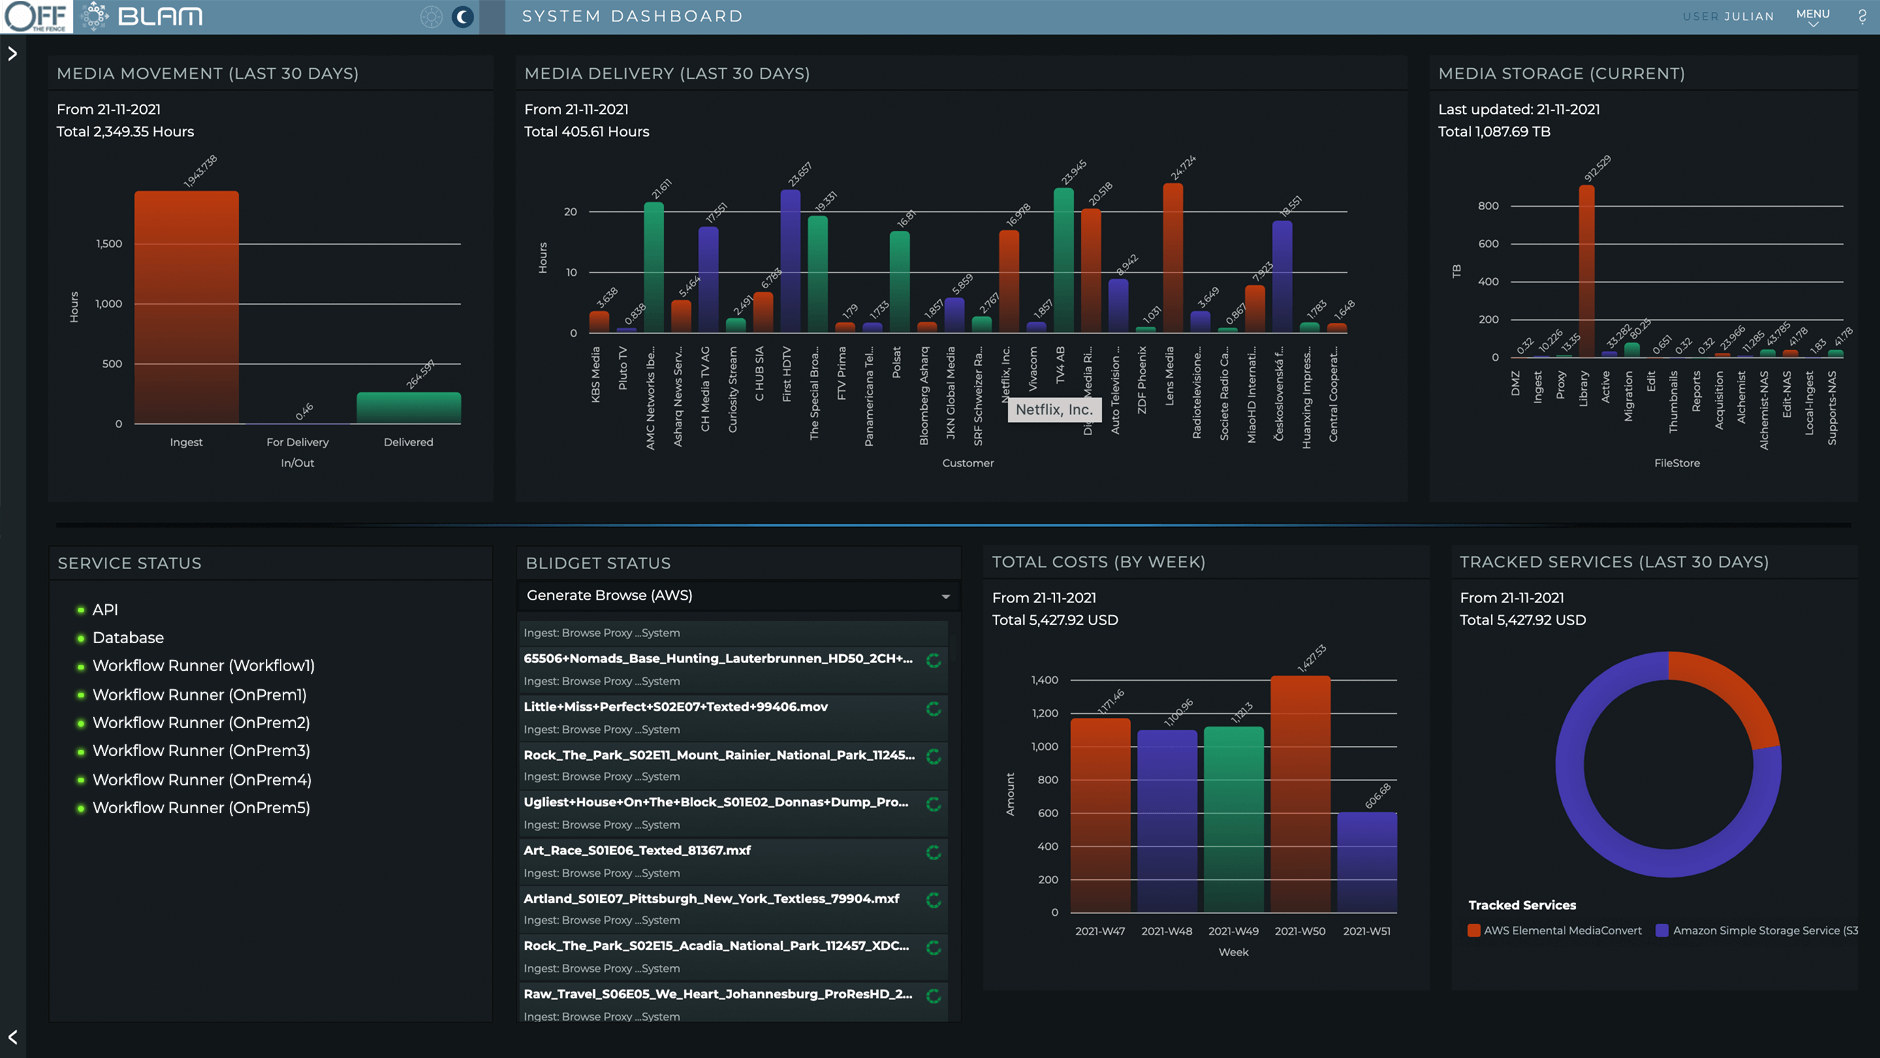1880x1058 pixels.
Task: Click refresh icon for Rock_The_Park_S02E15 Acadia row
Action: pyautogui.click(x=933, y=947)
